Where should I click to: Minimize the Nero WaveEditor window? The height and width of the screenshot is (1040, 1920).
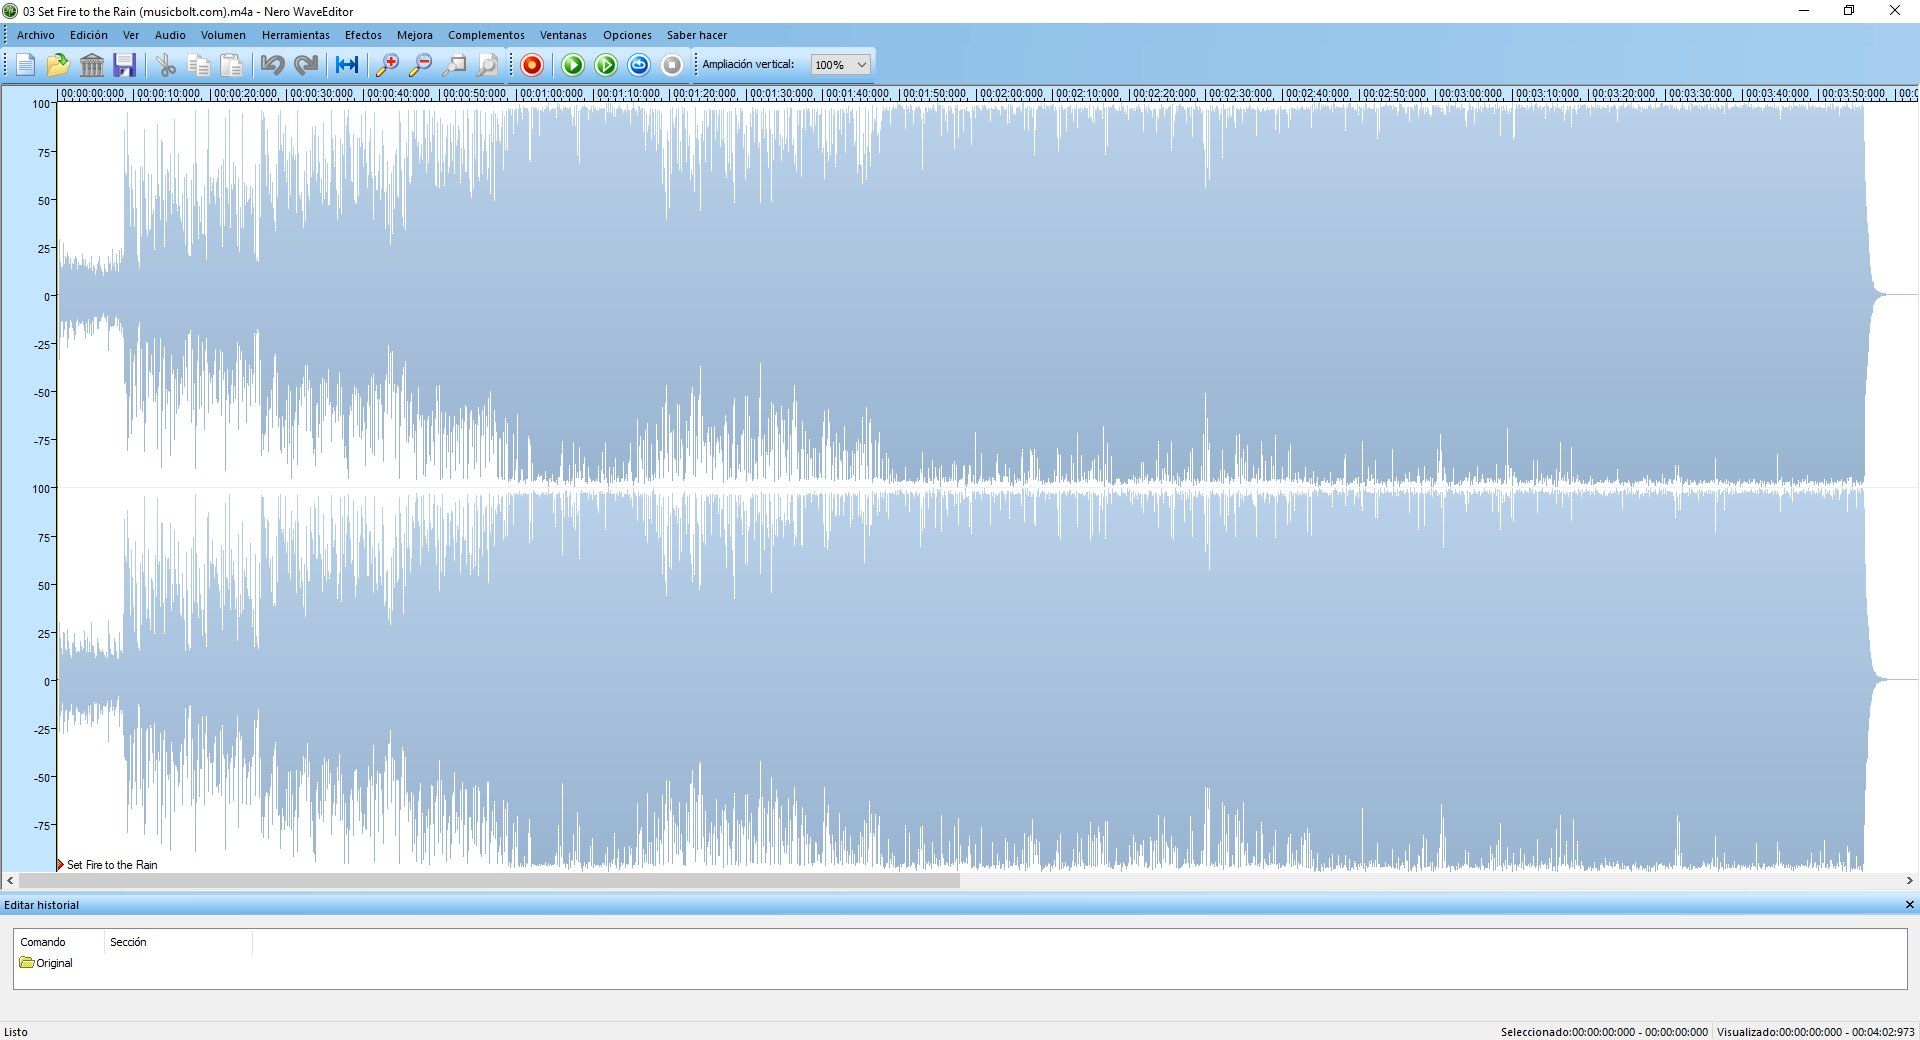click(x=1804, y=11)
